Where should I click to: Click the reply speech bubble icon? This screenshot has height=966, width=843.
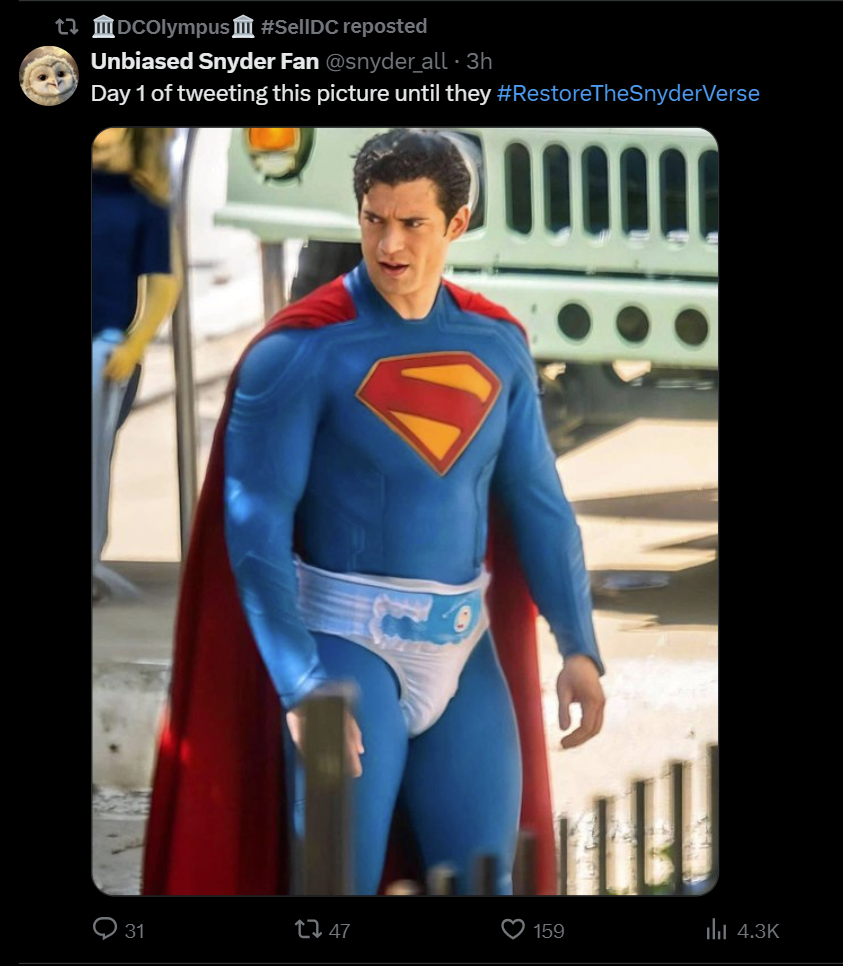(105, 928)
